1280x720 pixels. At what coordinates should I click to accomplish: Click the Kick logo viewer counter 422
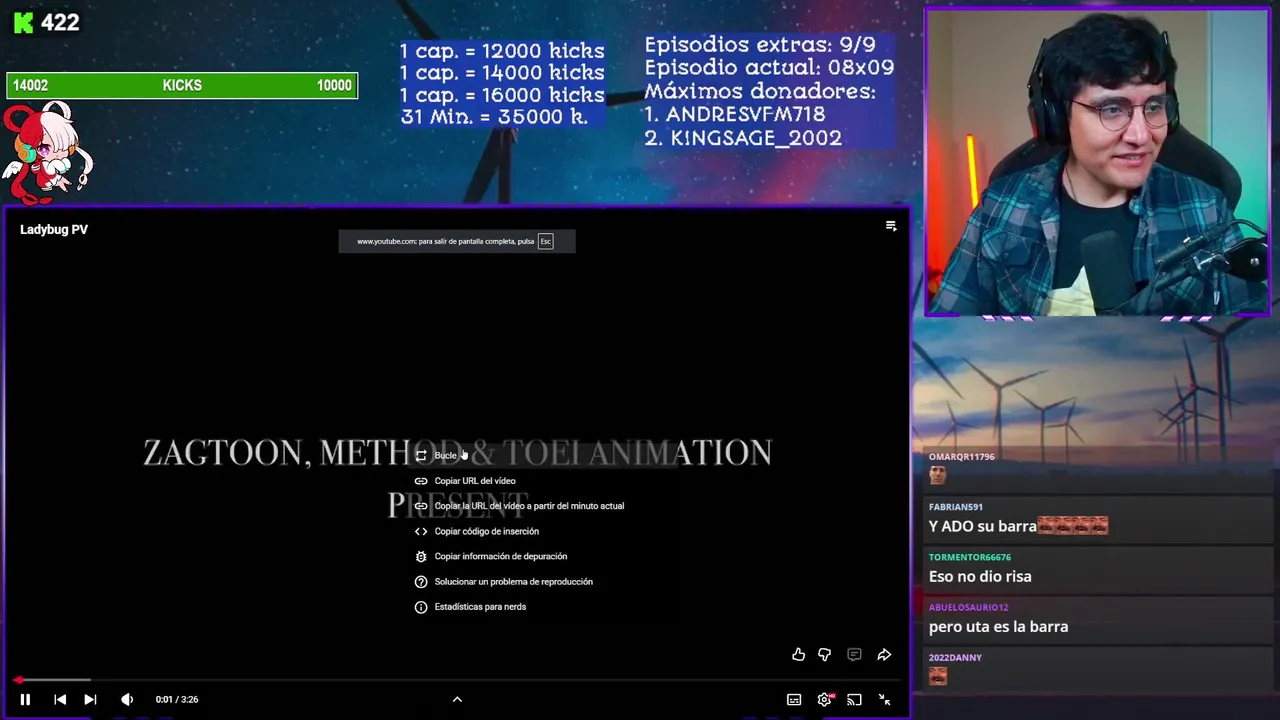click(46, 22)
